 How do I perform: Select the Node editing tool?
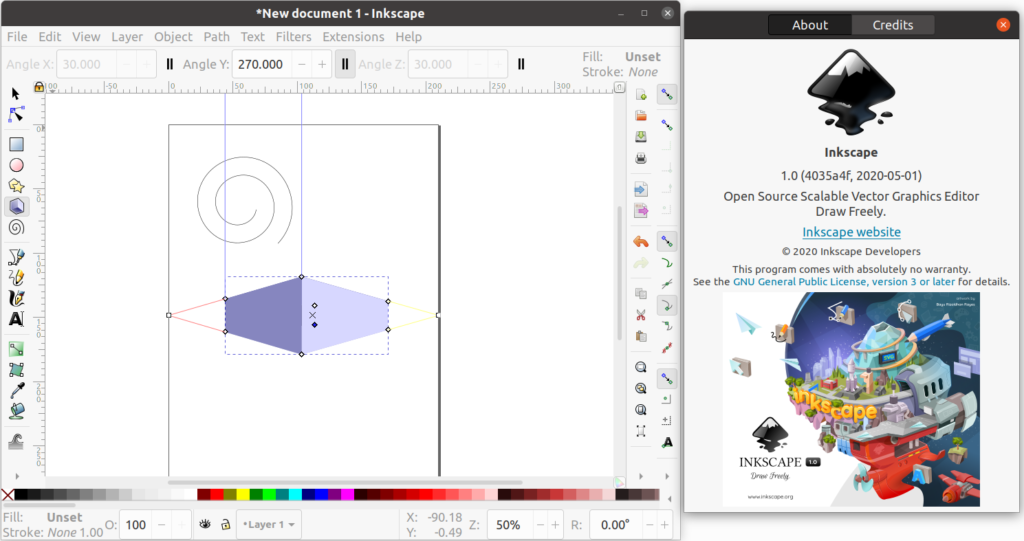point(16,115)
